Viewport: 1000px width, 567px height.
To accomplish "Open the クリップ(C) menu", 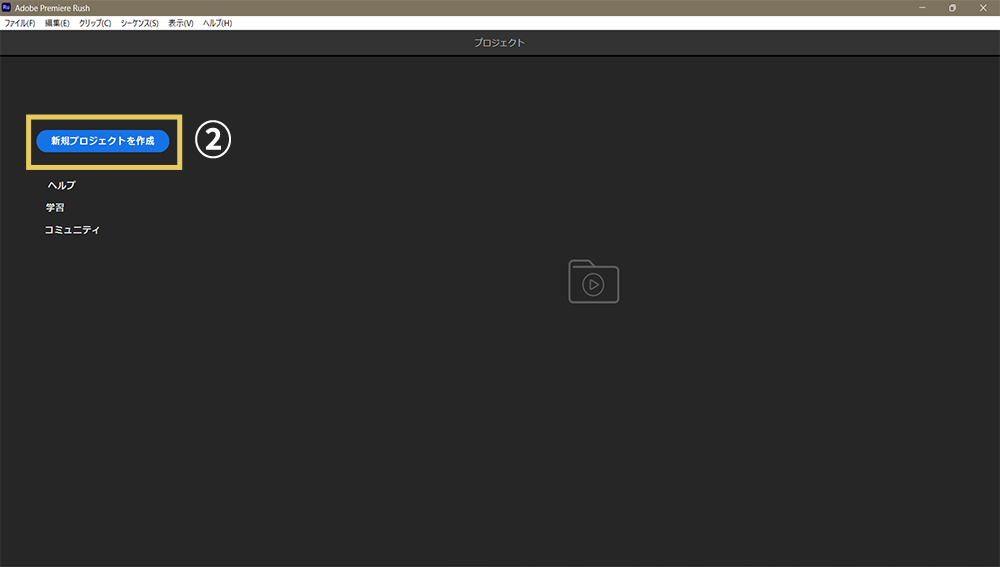I will coord(94,23).
